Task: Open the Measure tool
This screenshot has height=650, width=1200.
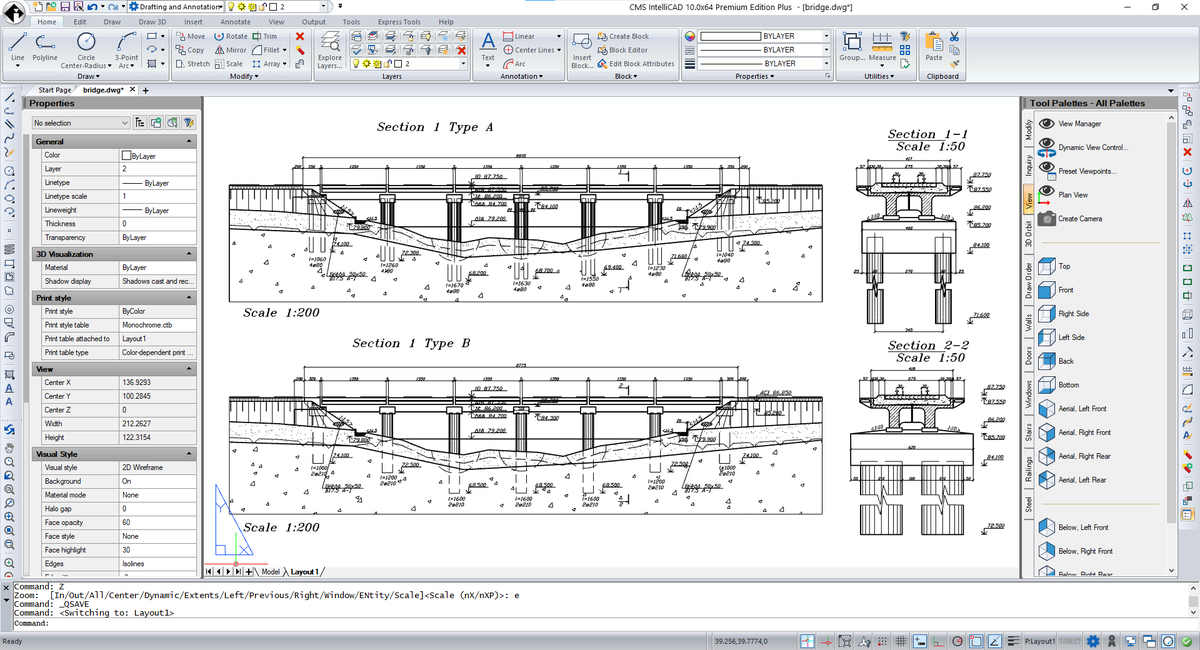Action: pos(883,43)
